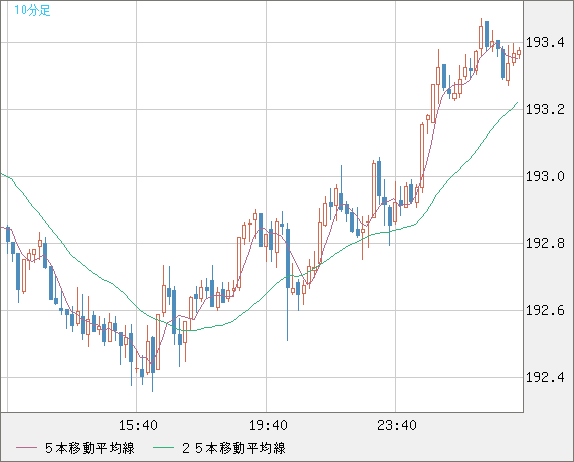Click the 15:40 time axis label
574x462 pixels.
pos(138,425)
